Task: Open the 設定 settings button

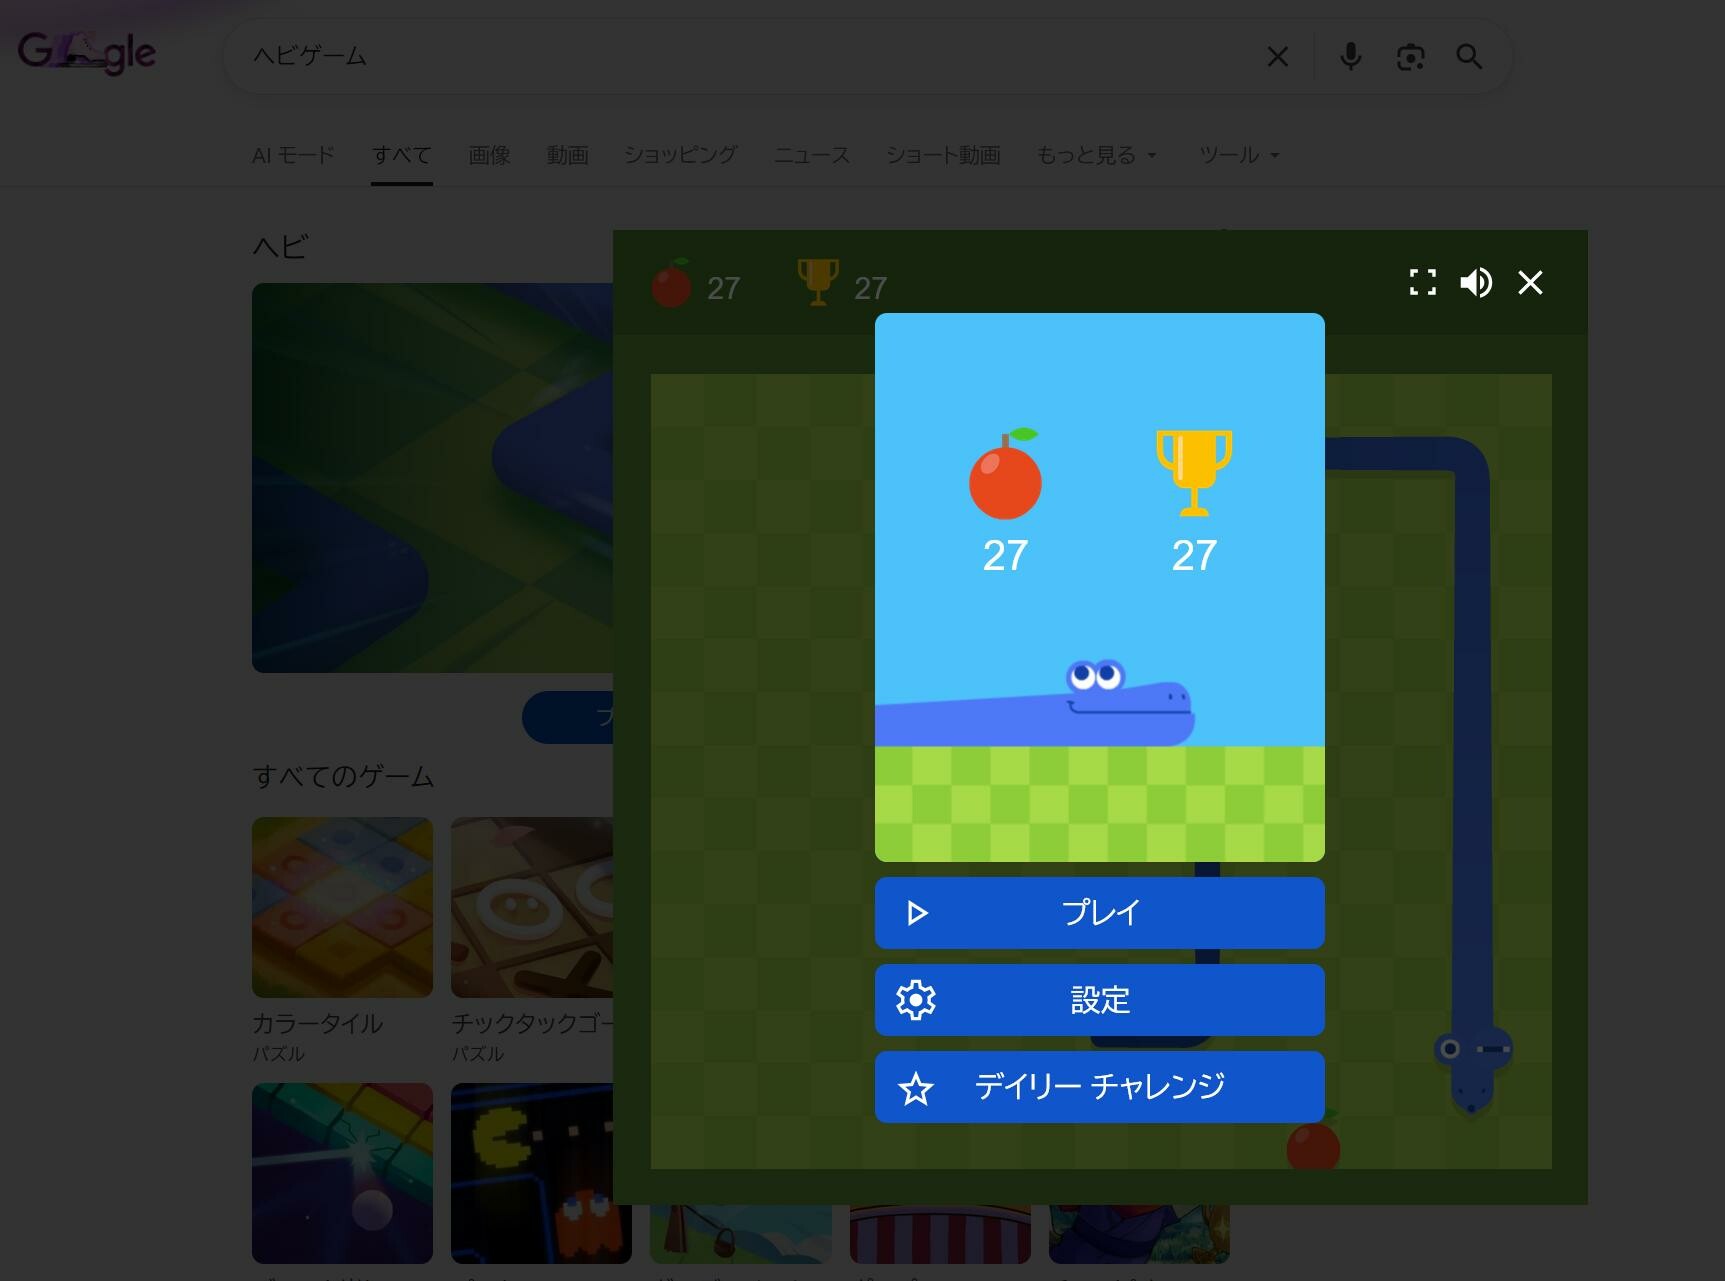Action: tap(1099, 1000)
